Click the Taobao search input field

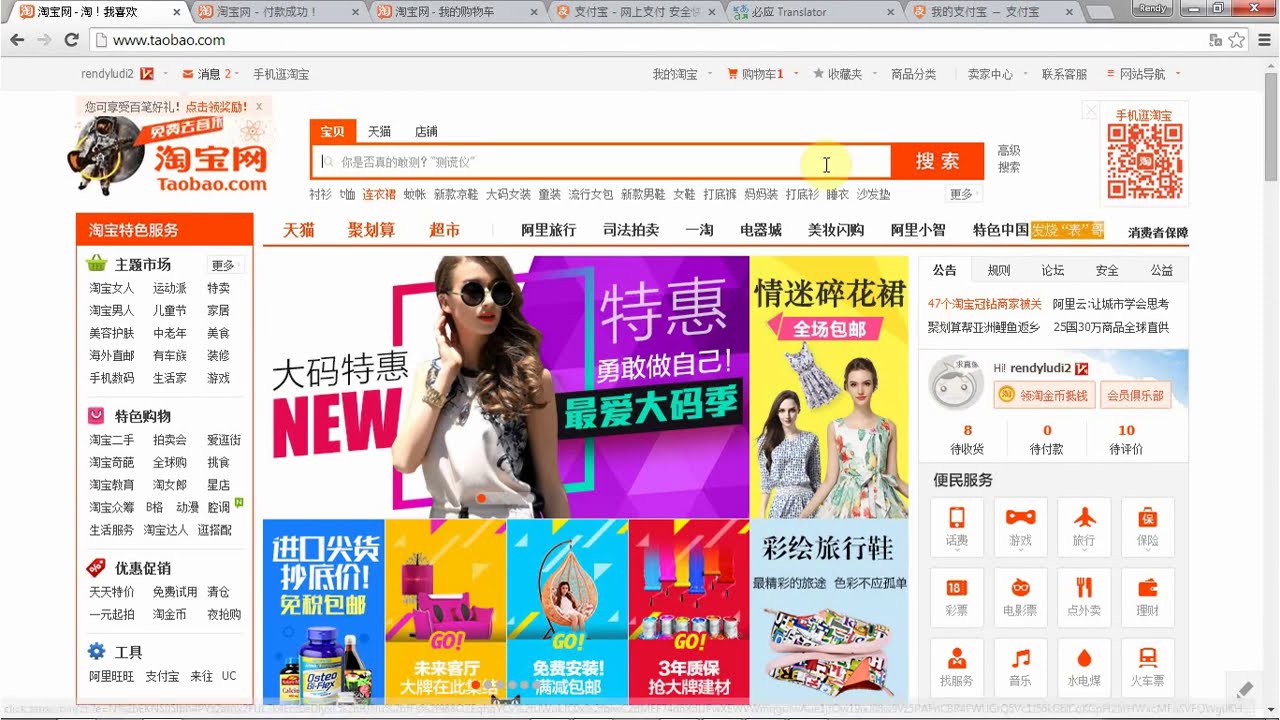(x=601, y=161)
